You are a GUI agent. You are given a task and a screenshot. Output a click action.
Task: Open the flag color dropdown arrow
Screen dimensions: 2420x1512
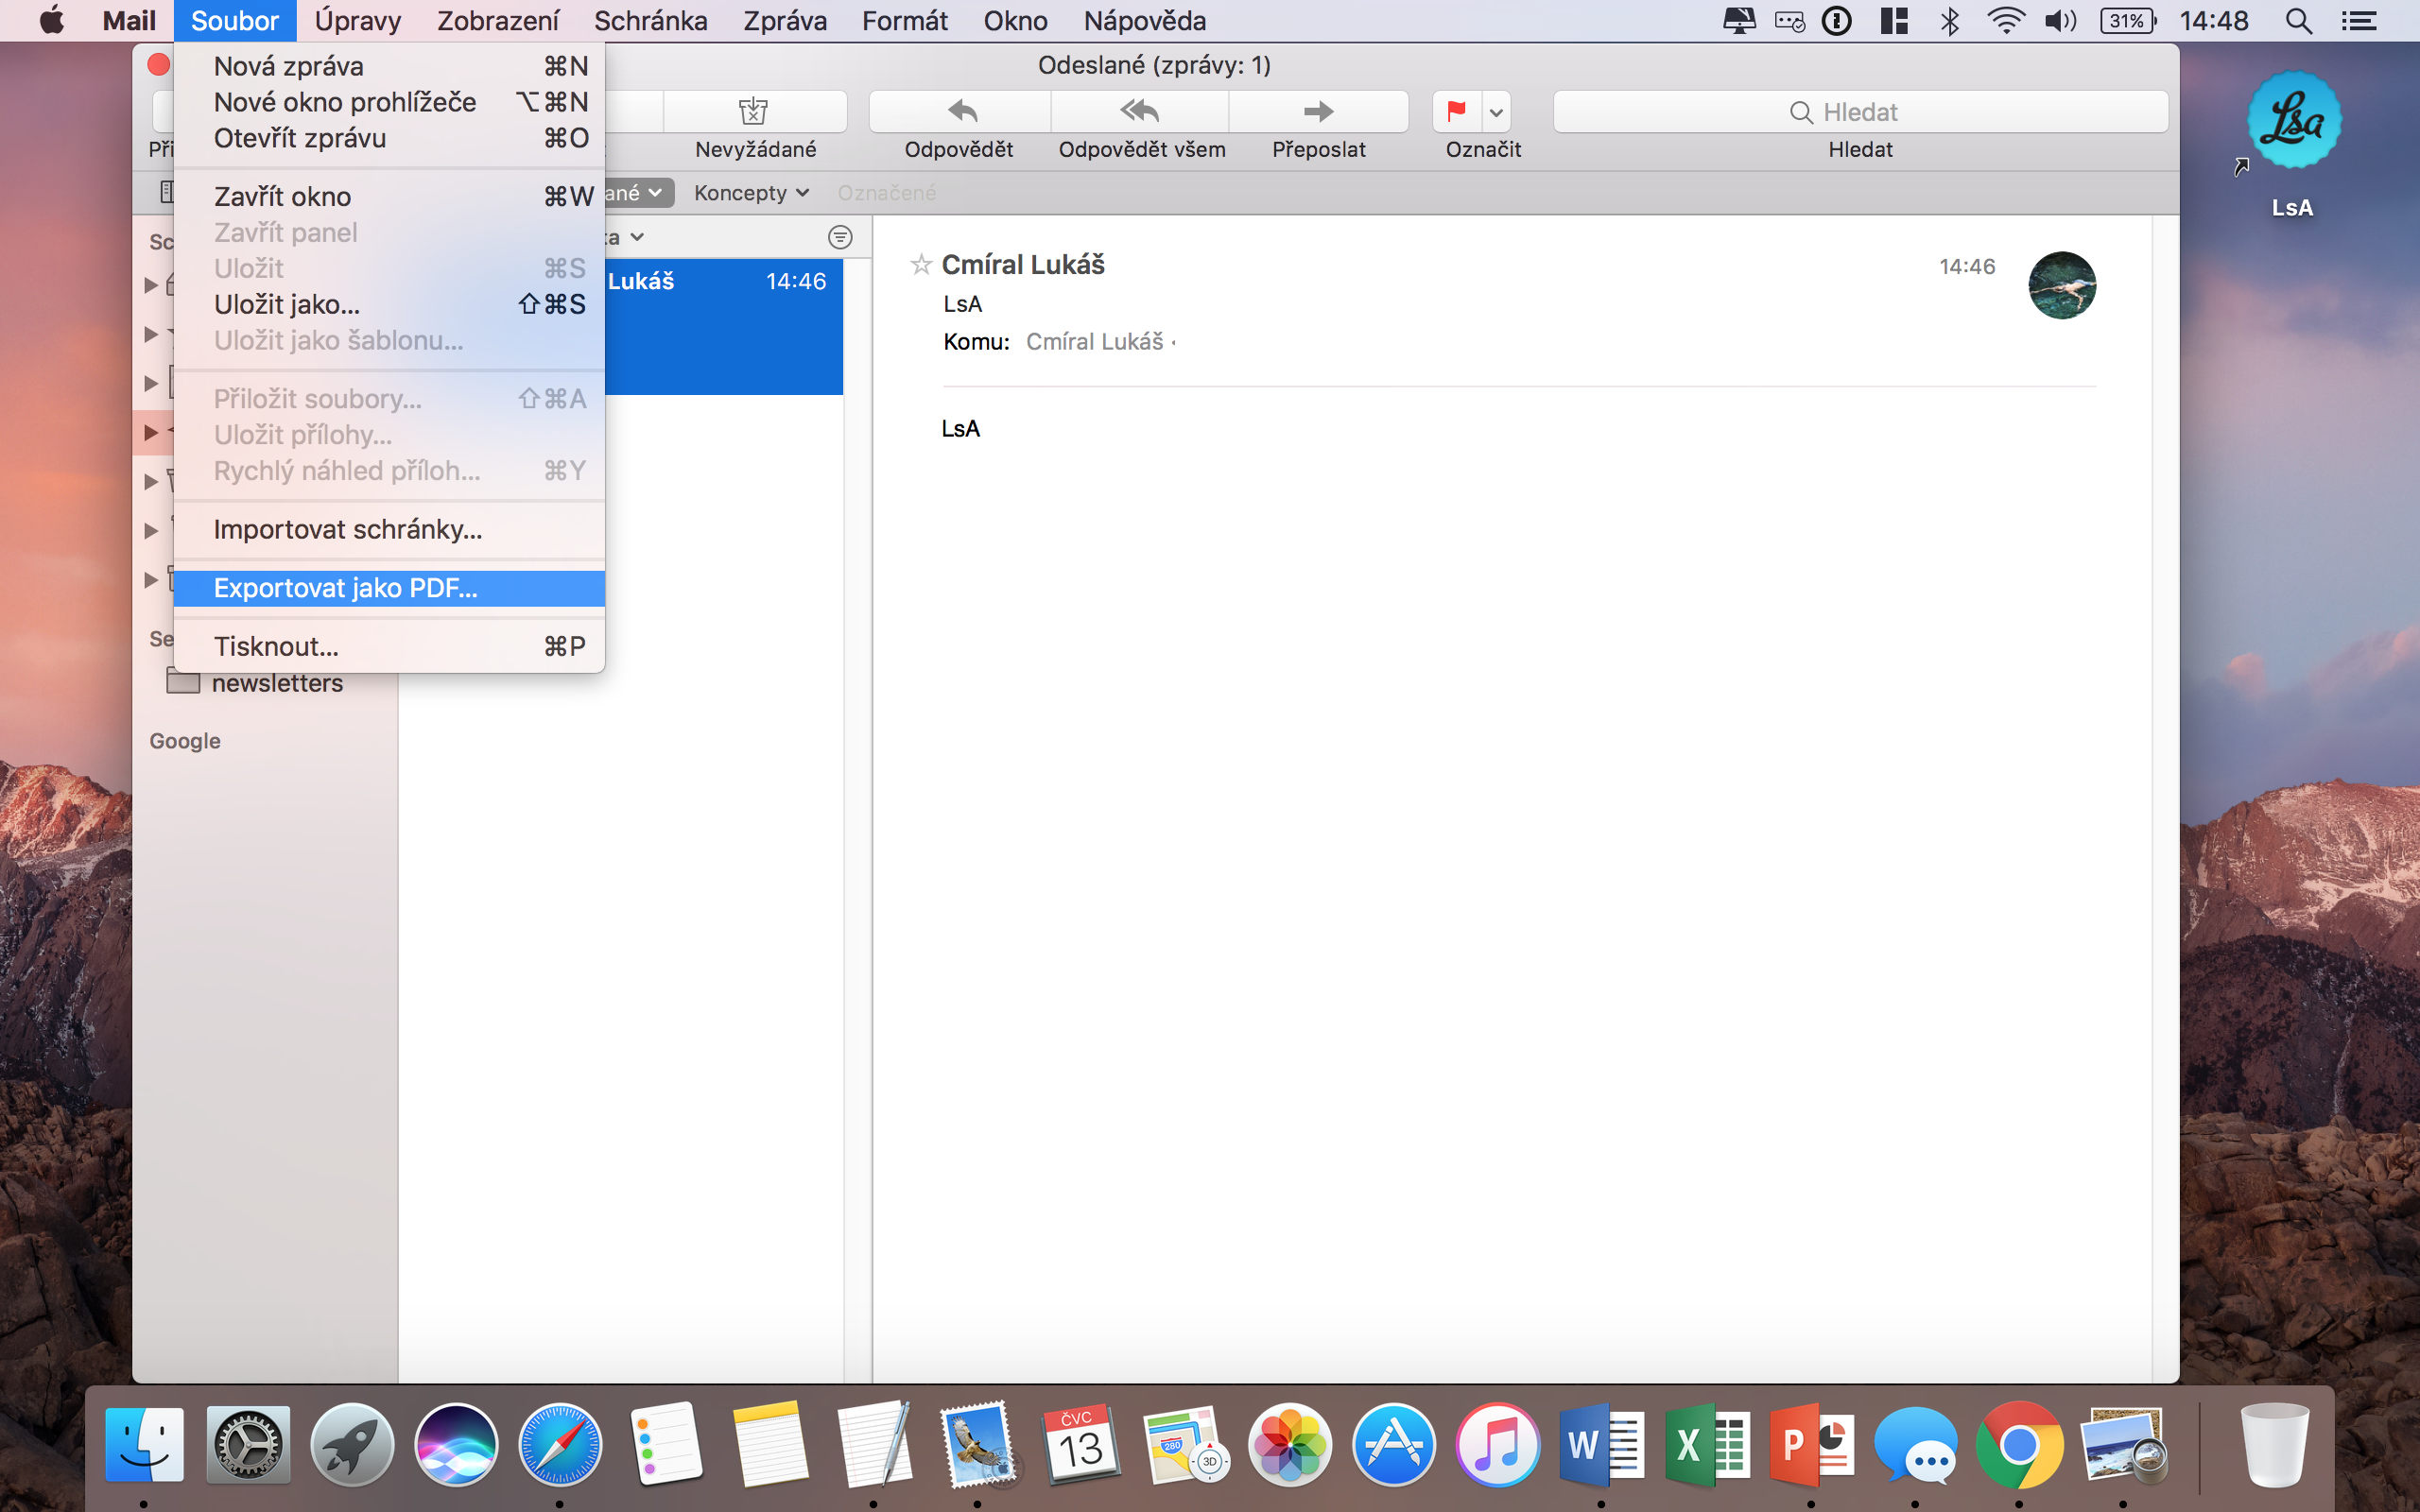pos(1496,112)
